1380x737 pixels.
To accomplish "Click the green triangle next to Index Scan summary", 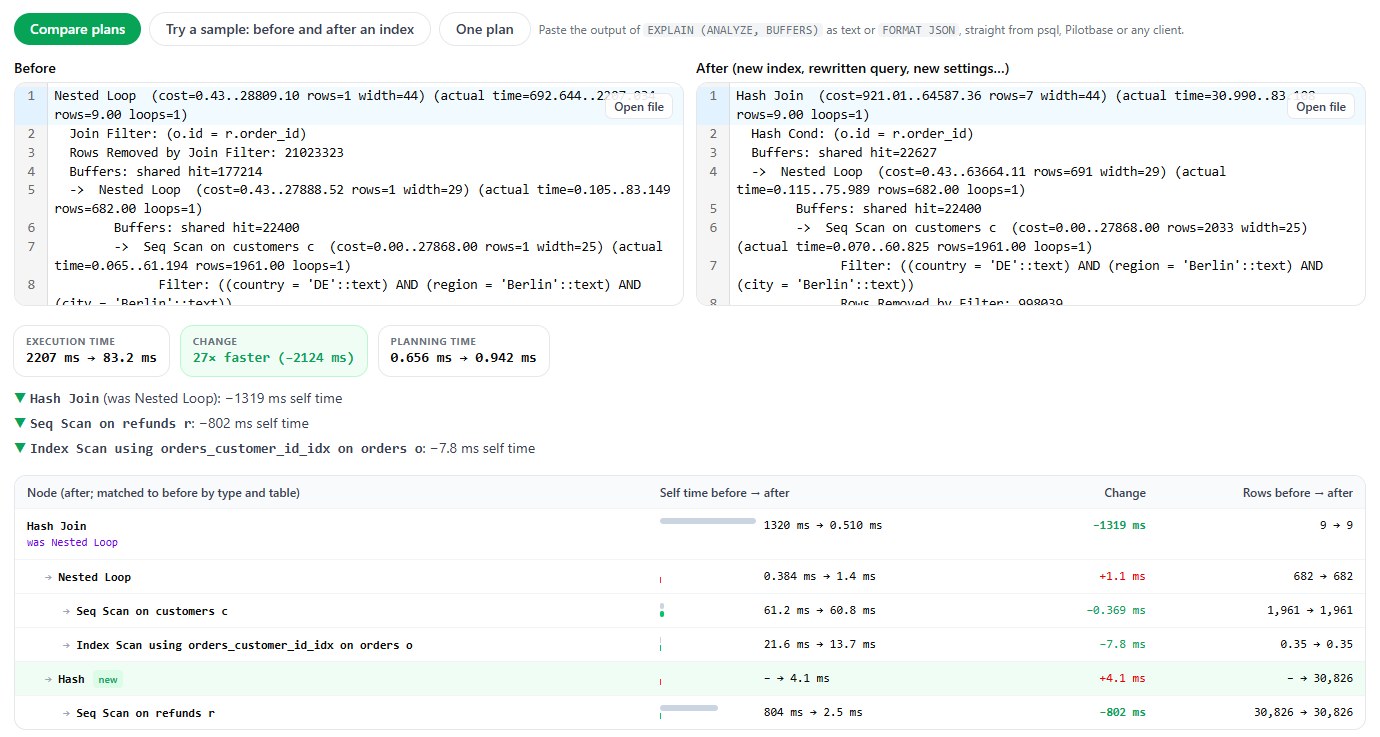I will coord(20,448).
